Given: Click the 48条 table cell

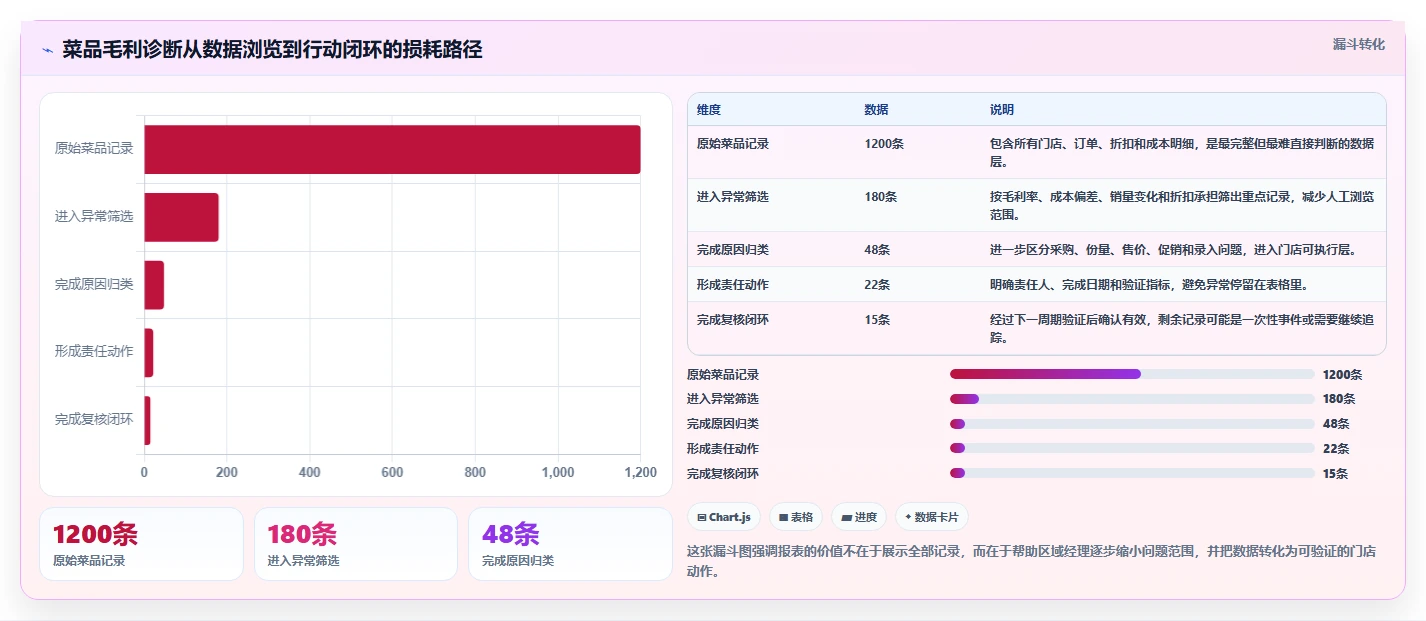Looking at the screenshot, I should pos(877,249).
